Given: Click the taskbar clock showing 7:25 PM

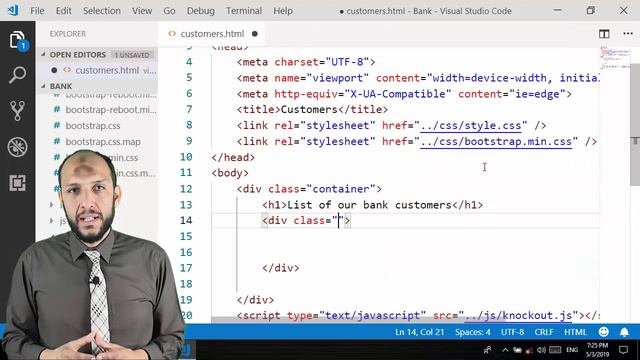Looking at the screenshot, I should point(597,350).
